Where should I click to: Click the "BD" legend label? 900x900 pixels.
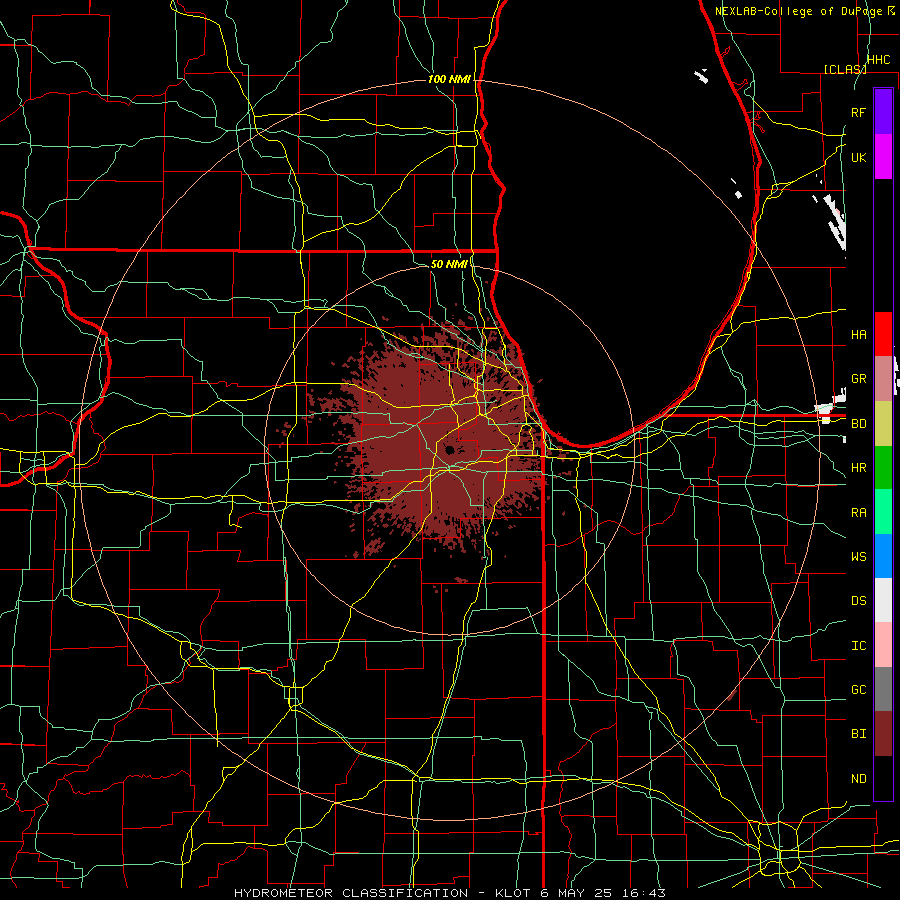pos(858,424)
